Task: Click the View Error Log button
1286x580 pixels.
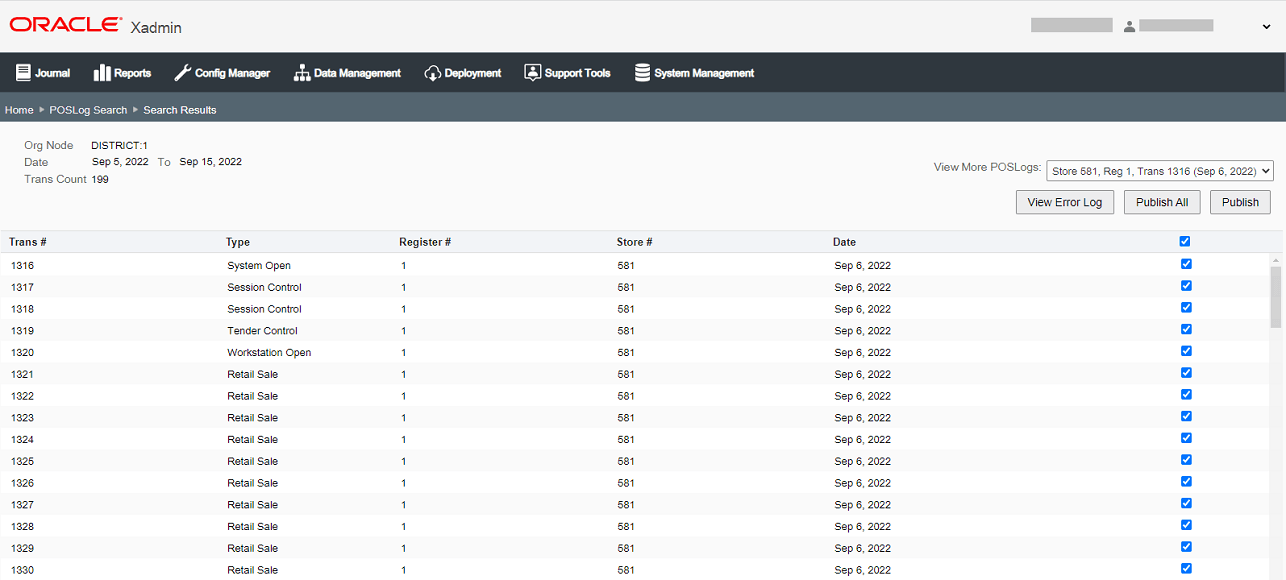Action: (1065, 202)
